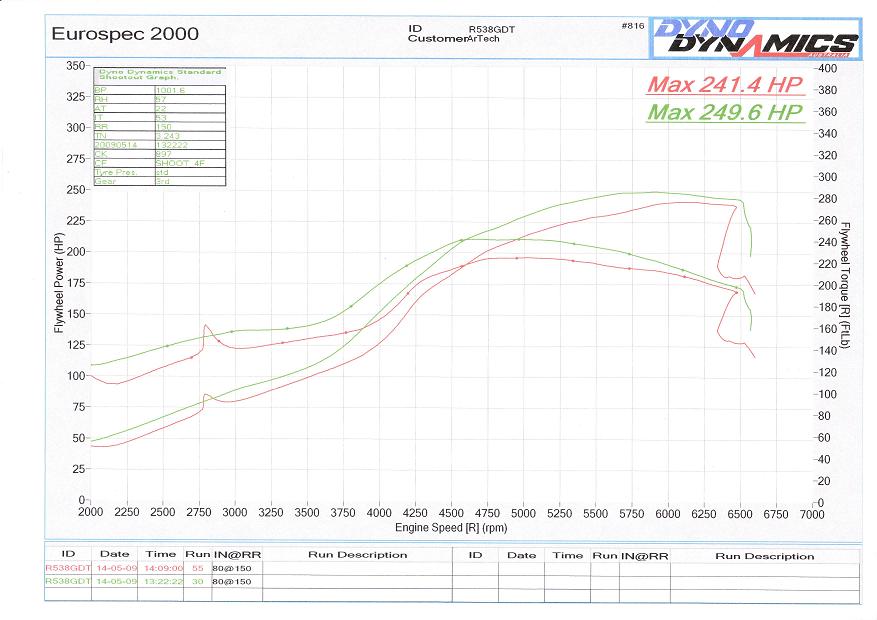Click the Engine Speed [R] (rpm) axis label
This screenshot has height=620, width=877.
coord(449,526)
